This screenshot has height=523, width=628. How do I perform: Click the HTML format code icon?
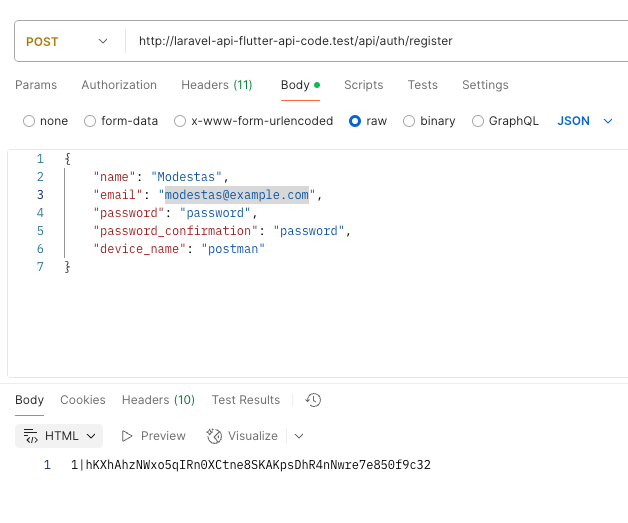tap(31, 436)
